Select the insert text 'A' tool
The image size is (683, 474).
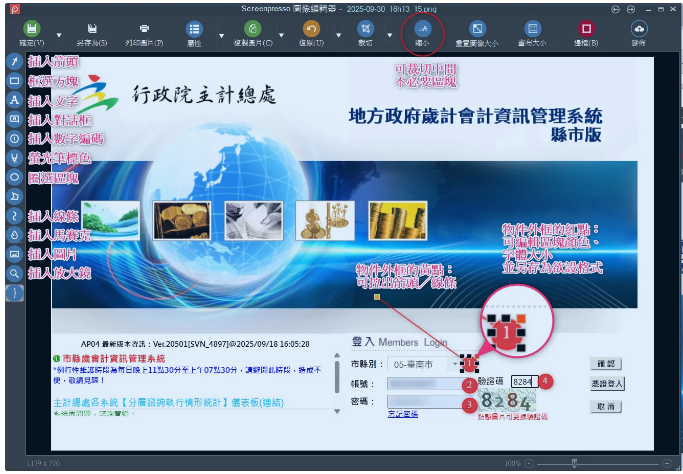tap(14, 100)
